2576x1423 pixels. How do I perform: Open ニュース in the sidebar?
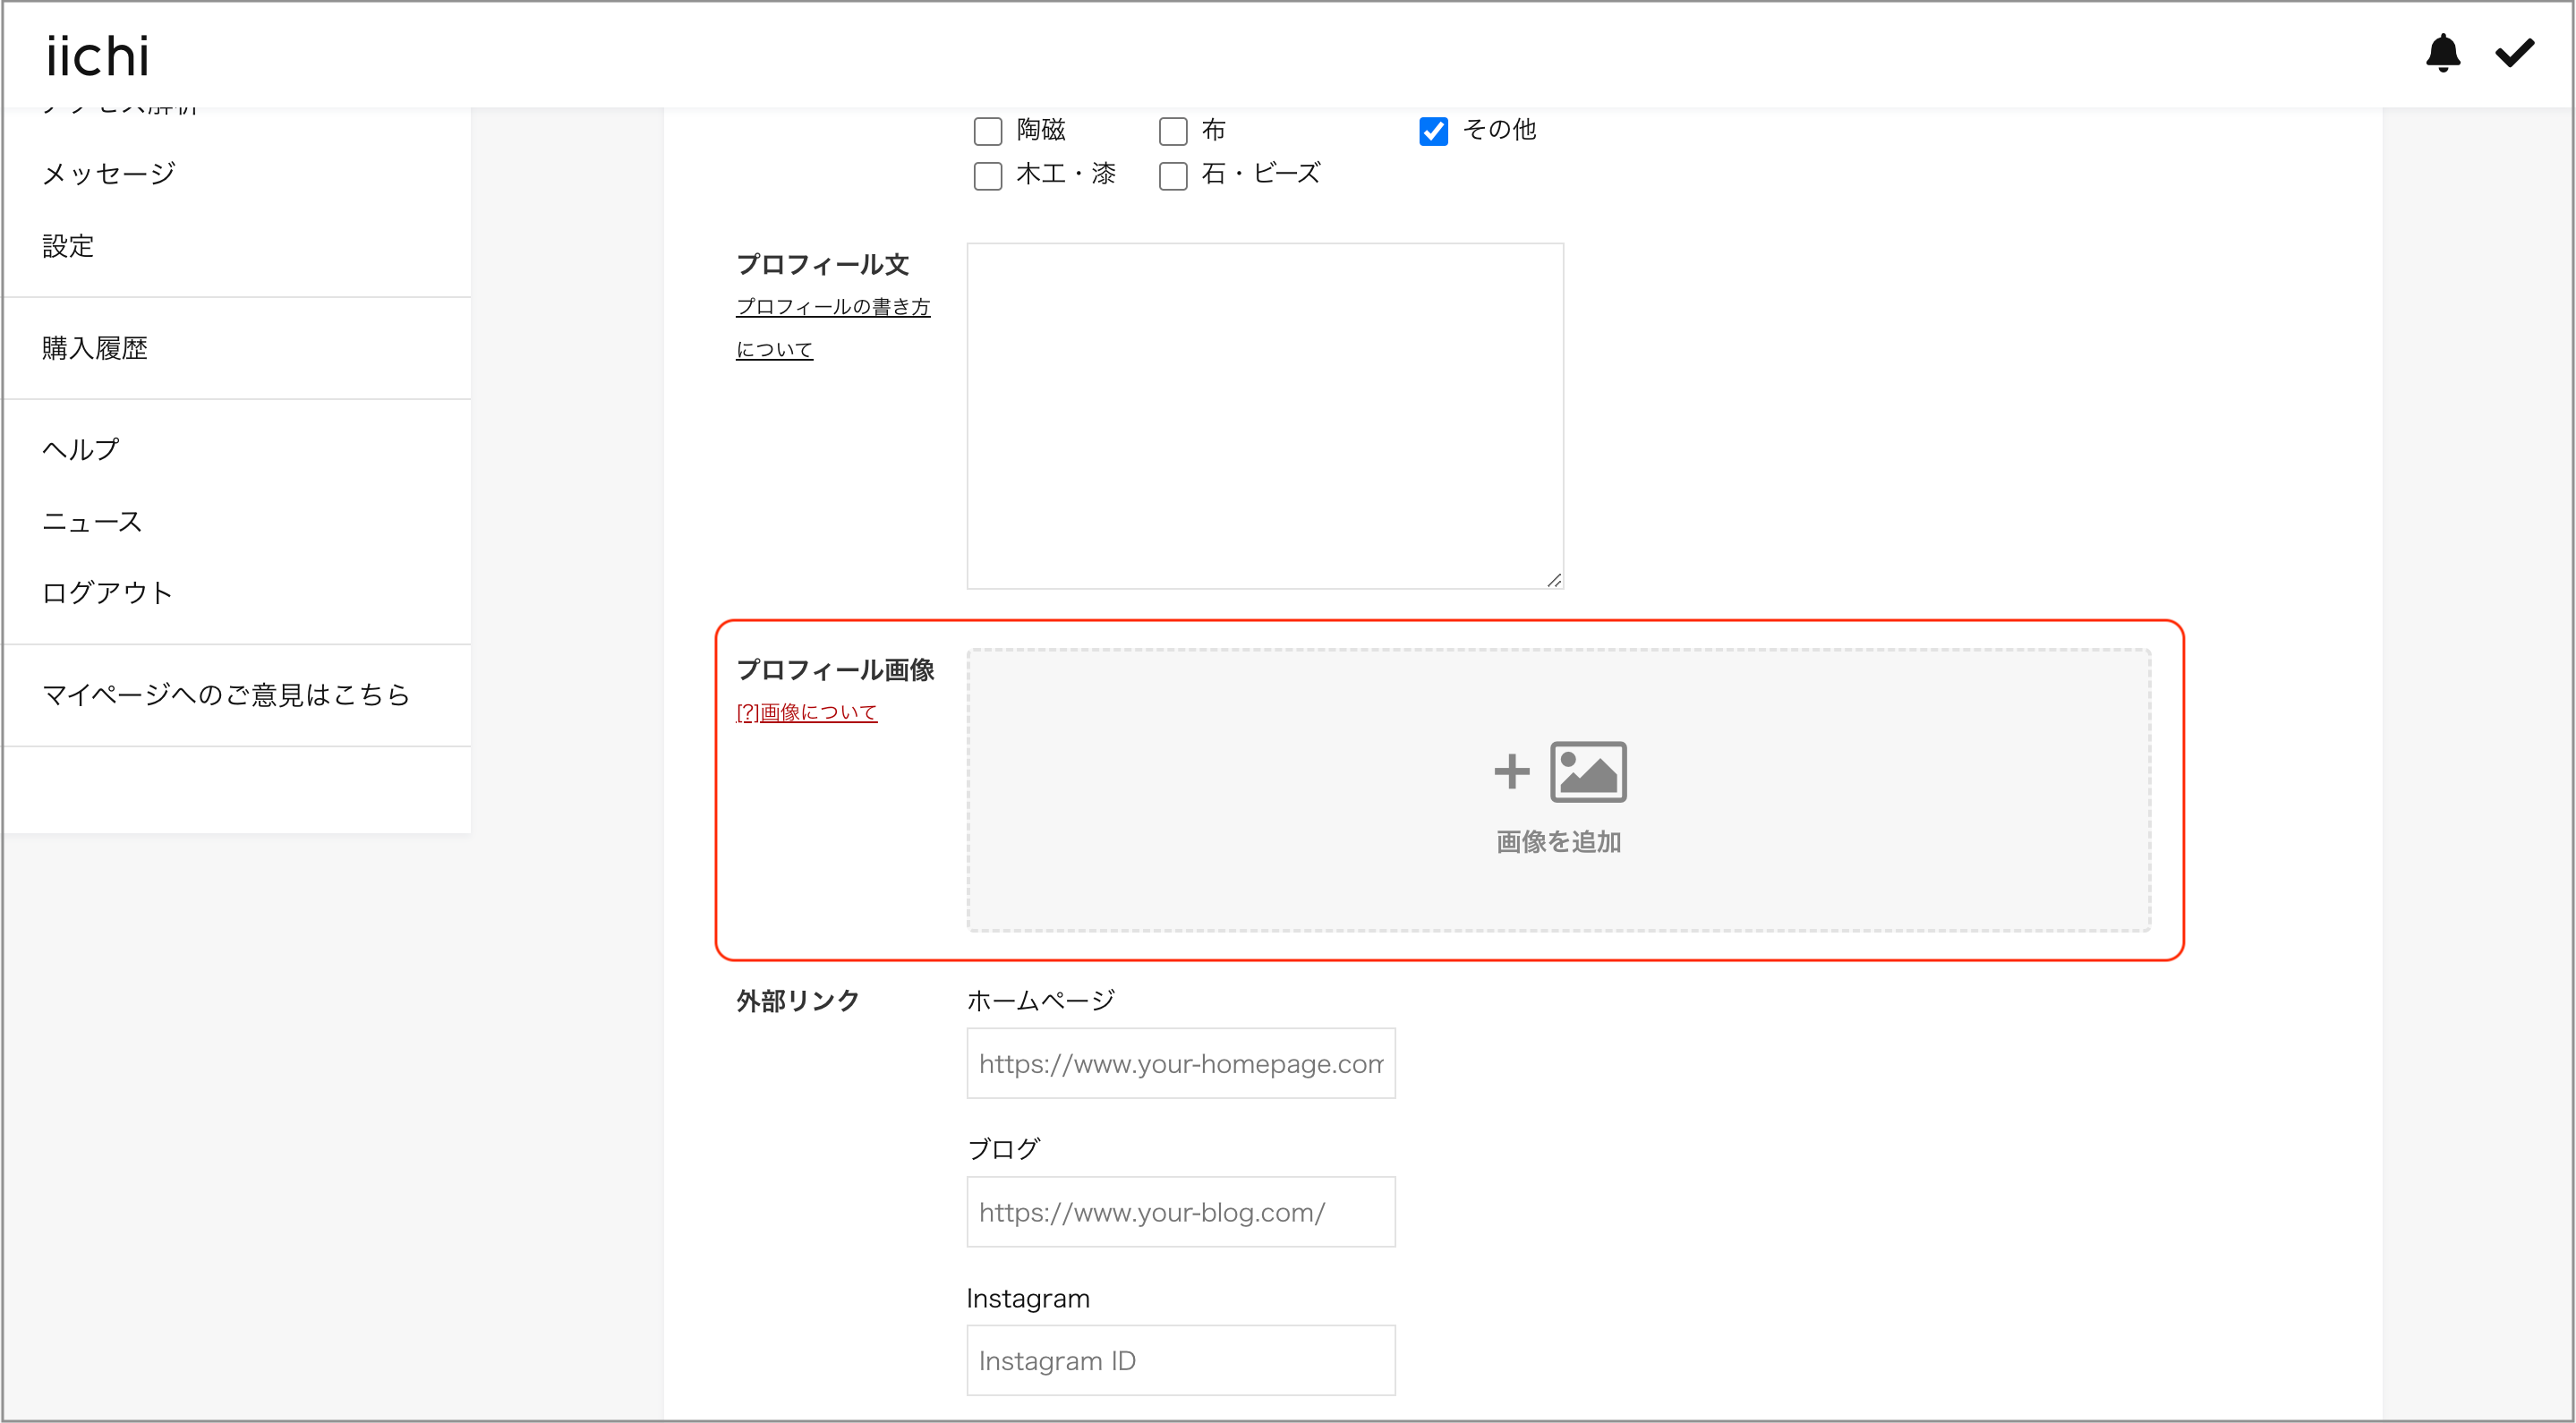92,521
